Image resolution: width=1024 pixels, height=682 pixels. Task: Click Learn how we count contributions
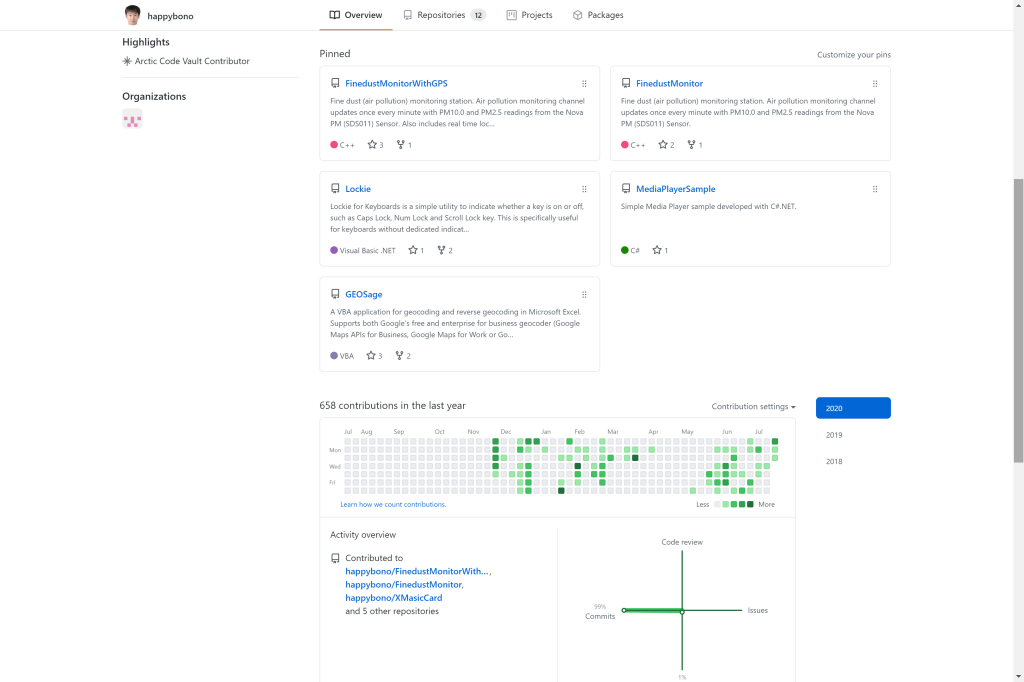pos(393,504)
